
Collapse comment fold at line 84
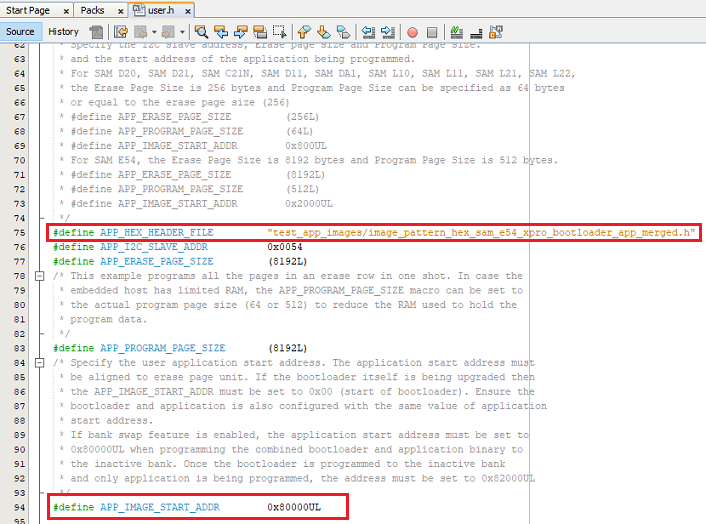[40, 363]
